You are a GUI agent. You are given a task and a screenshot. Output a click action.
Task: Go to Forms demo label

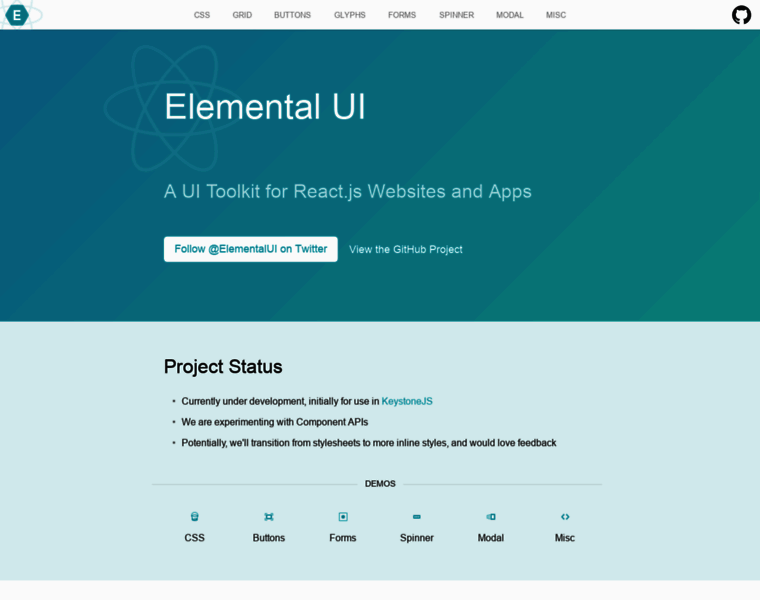[x=343, y=537]
